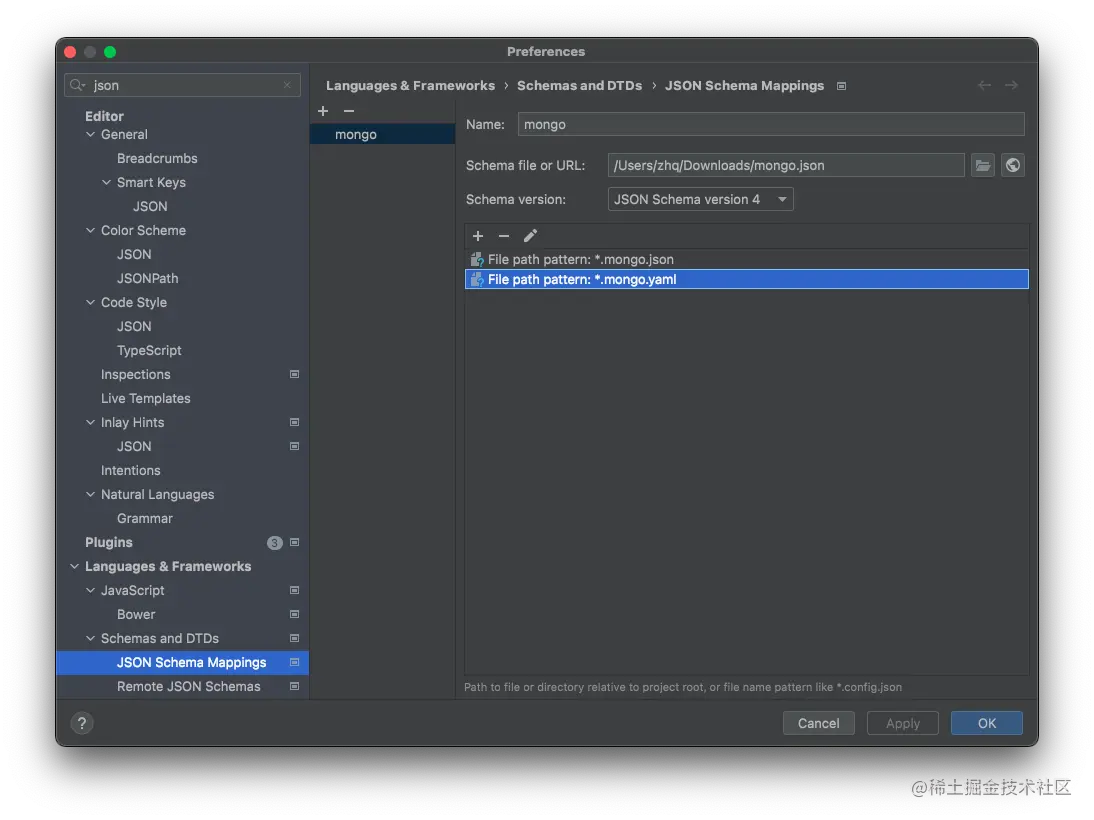Image resolution: width=1094 pixels, height=820 pixels.
Task: Remove the selected file path pattern
Action: point(504,236)
